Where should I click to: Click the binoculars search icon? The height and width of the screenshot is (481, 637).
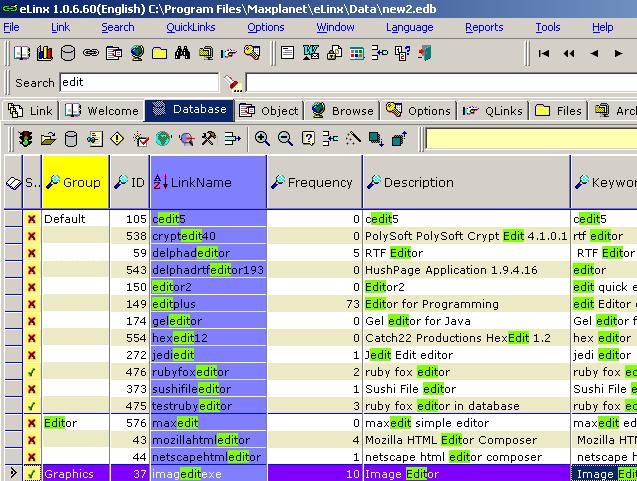tap(182, 53)
